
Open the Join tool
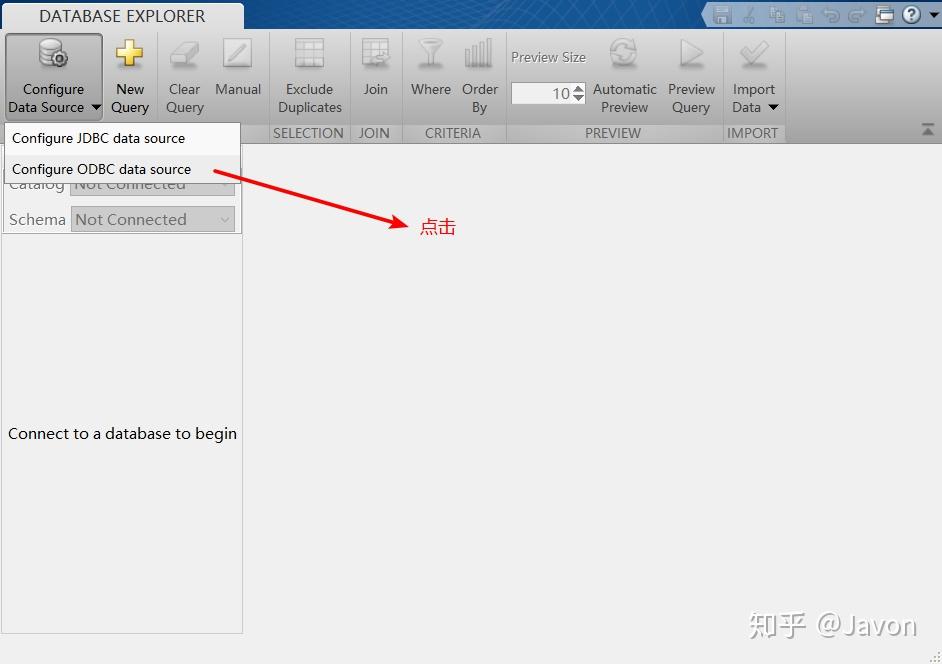[x=375, y=53]
